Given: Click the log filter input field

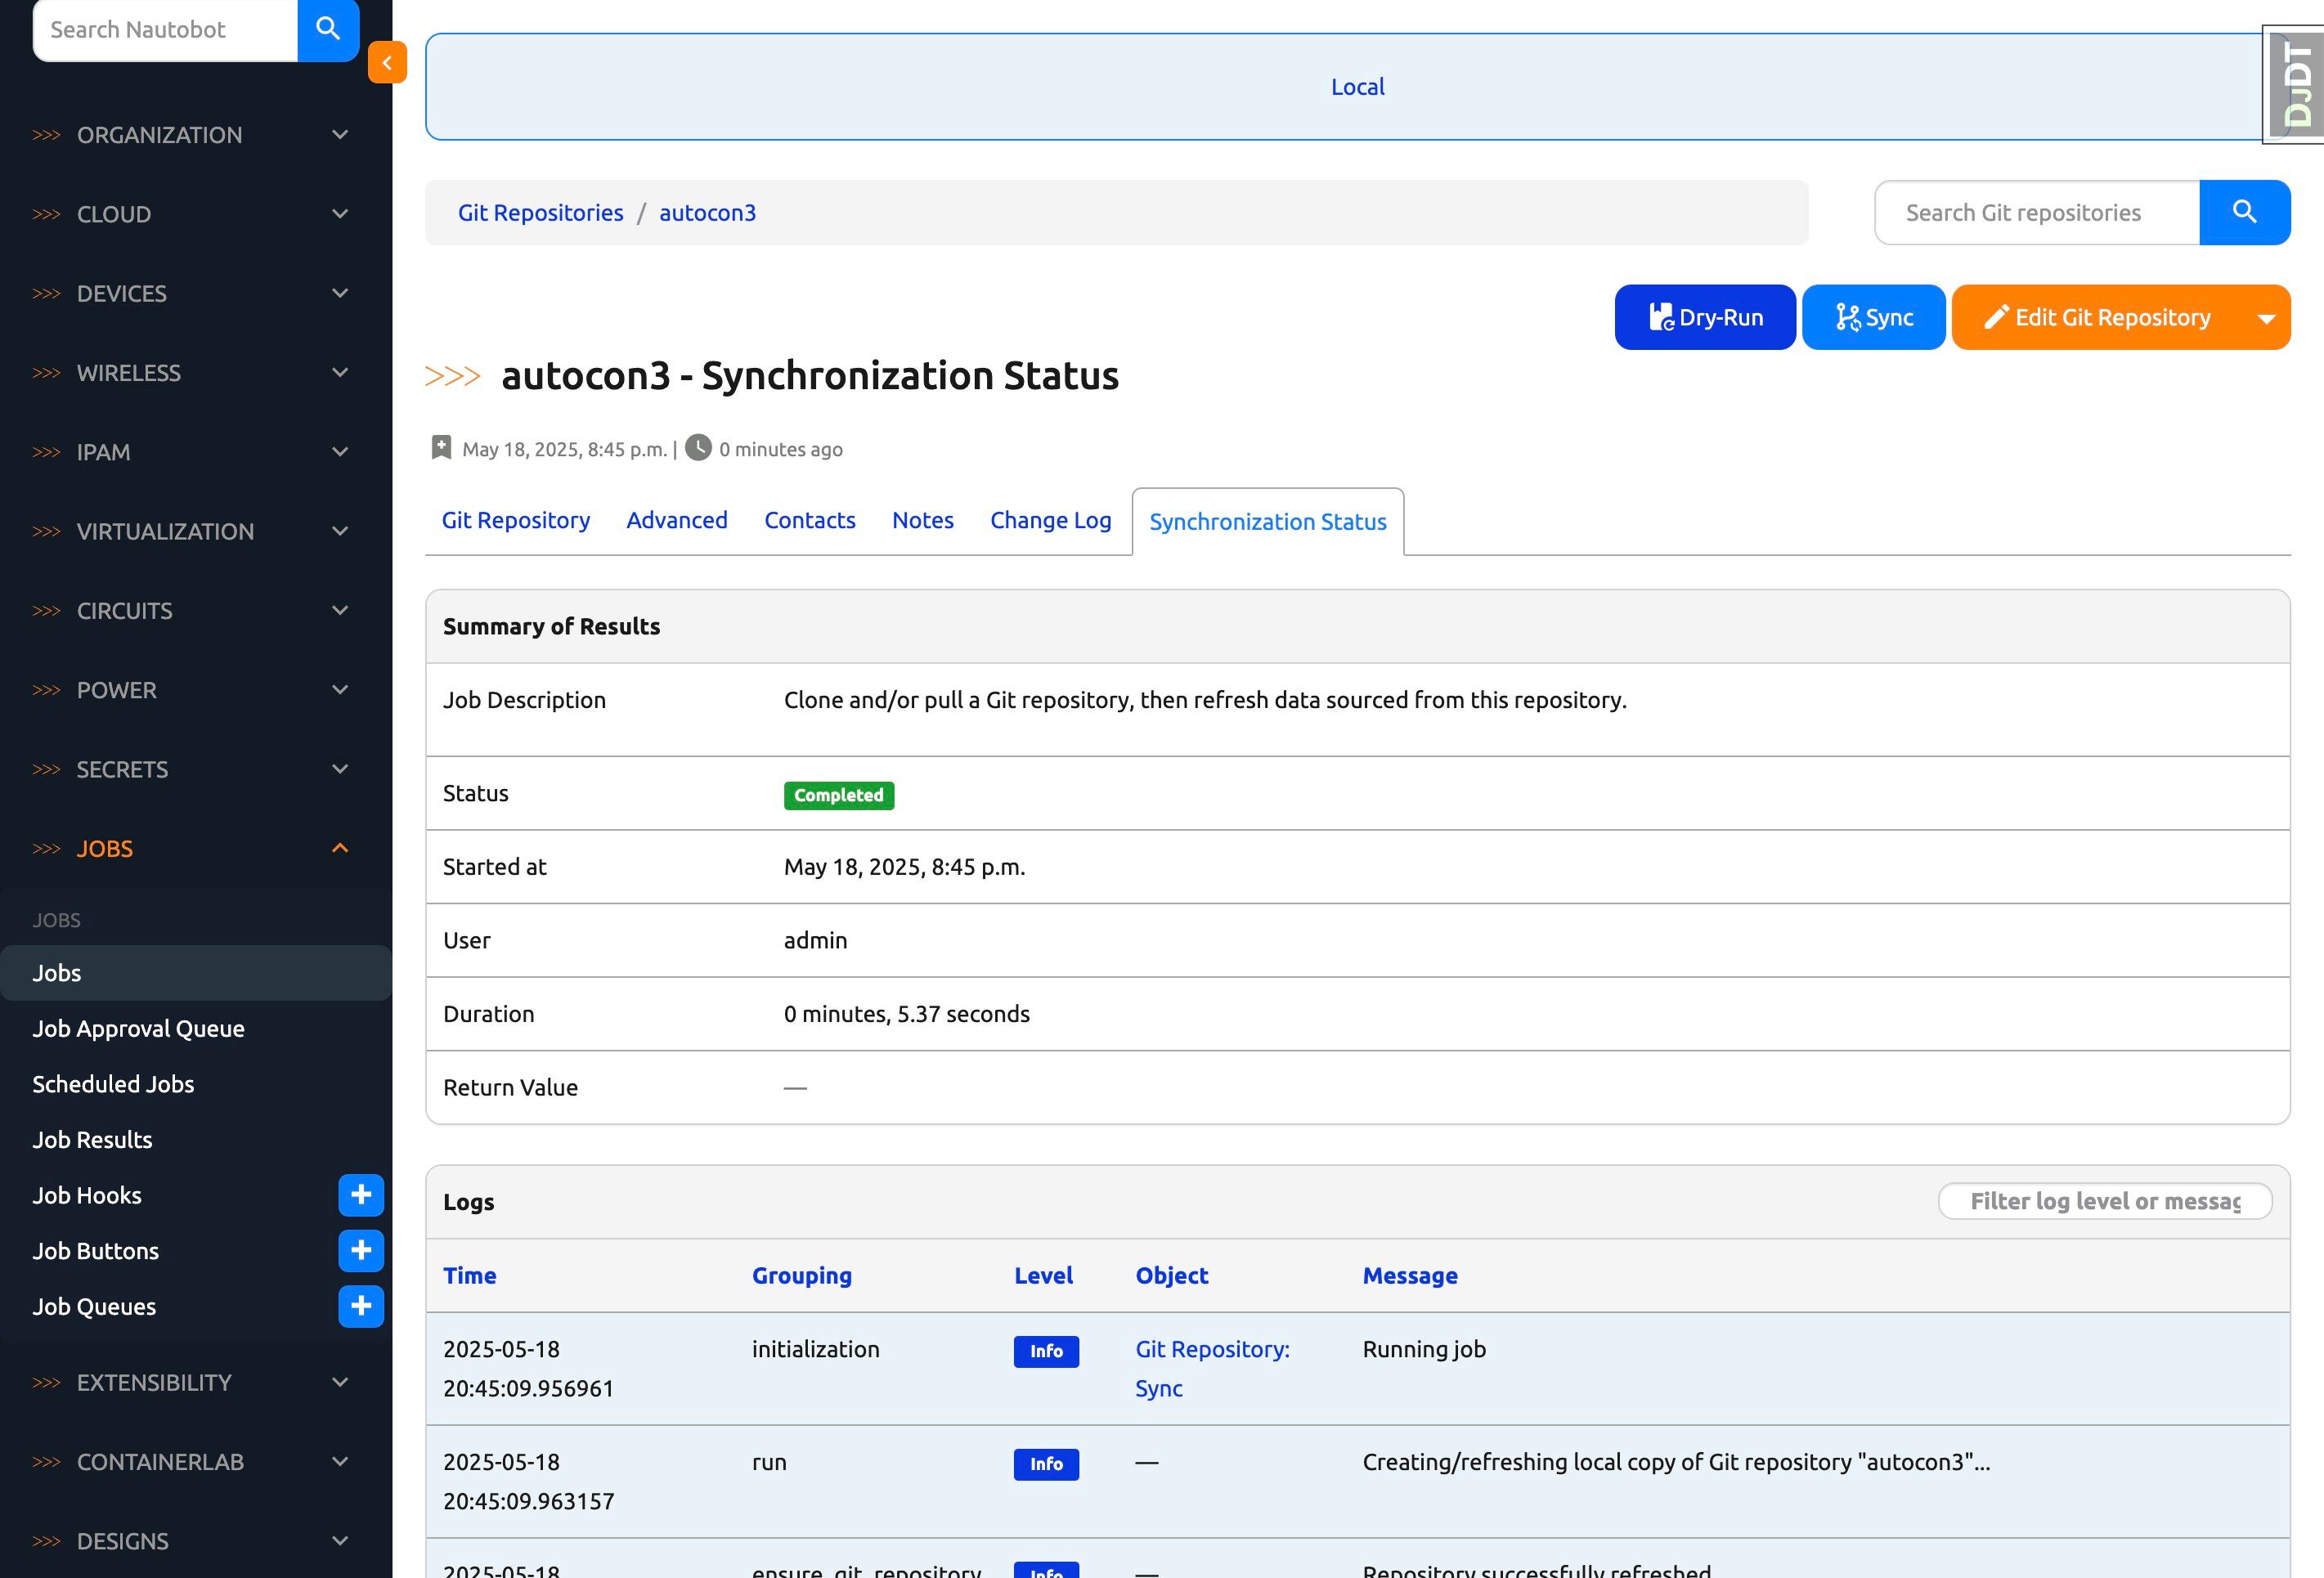Looking at the screenshot, I should tap(2104, 1201).
